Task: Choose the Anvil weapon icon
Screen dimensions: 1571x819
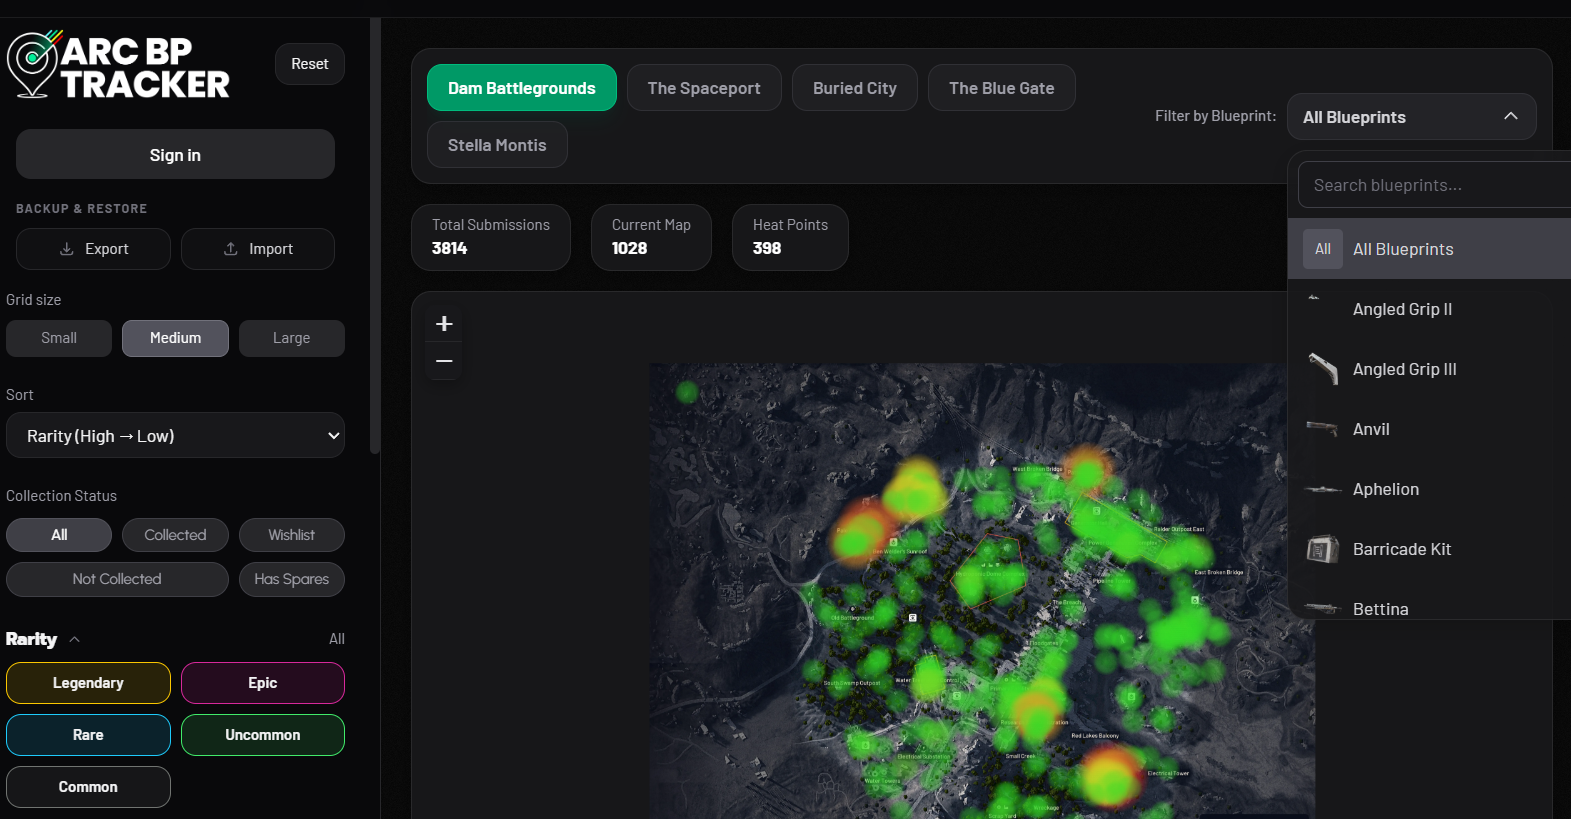Action: [1322, 429]
